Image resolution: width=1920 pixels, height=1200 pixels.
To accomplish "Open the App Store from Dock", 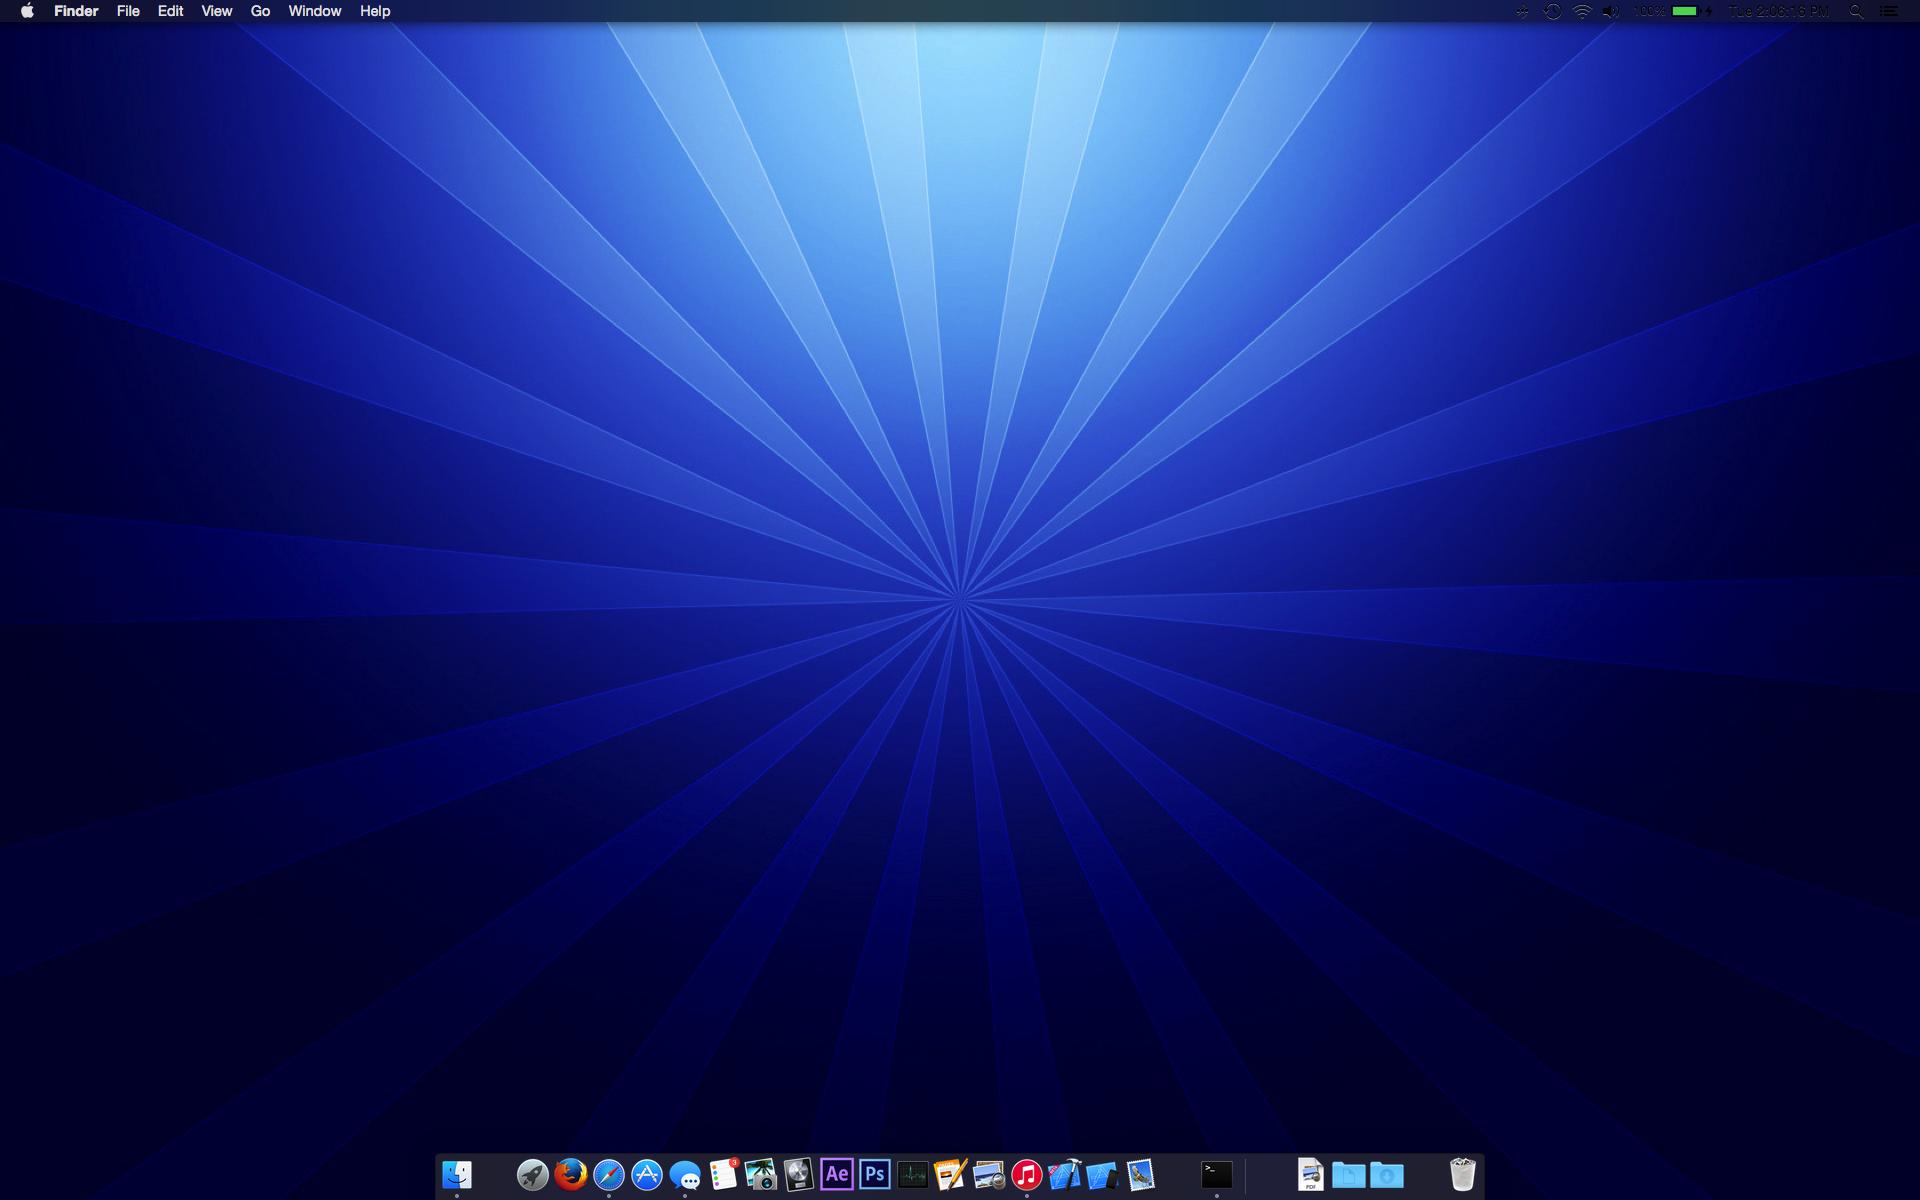I will (x=647, y=1174).
